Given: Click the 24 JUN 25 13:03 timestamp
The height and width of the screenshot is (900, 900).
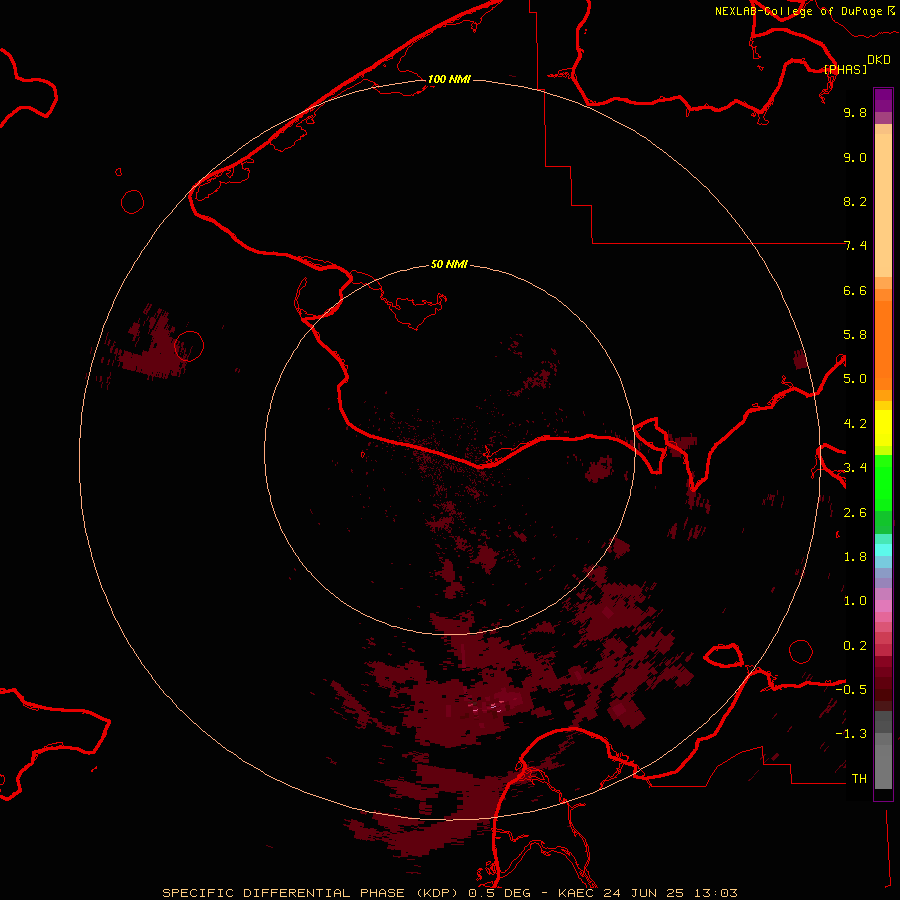Looking at the screenshot, I should point(670,893).
